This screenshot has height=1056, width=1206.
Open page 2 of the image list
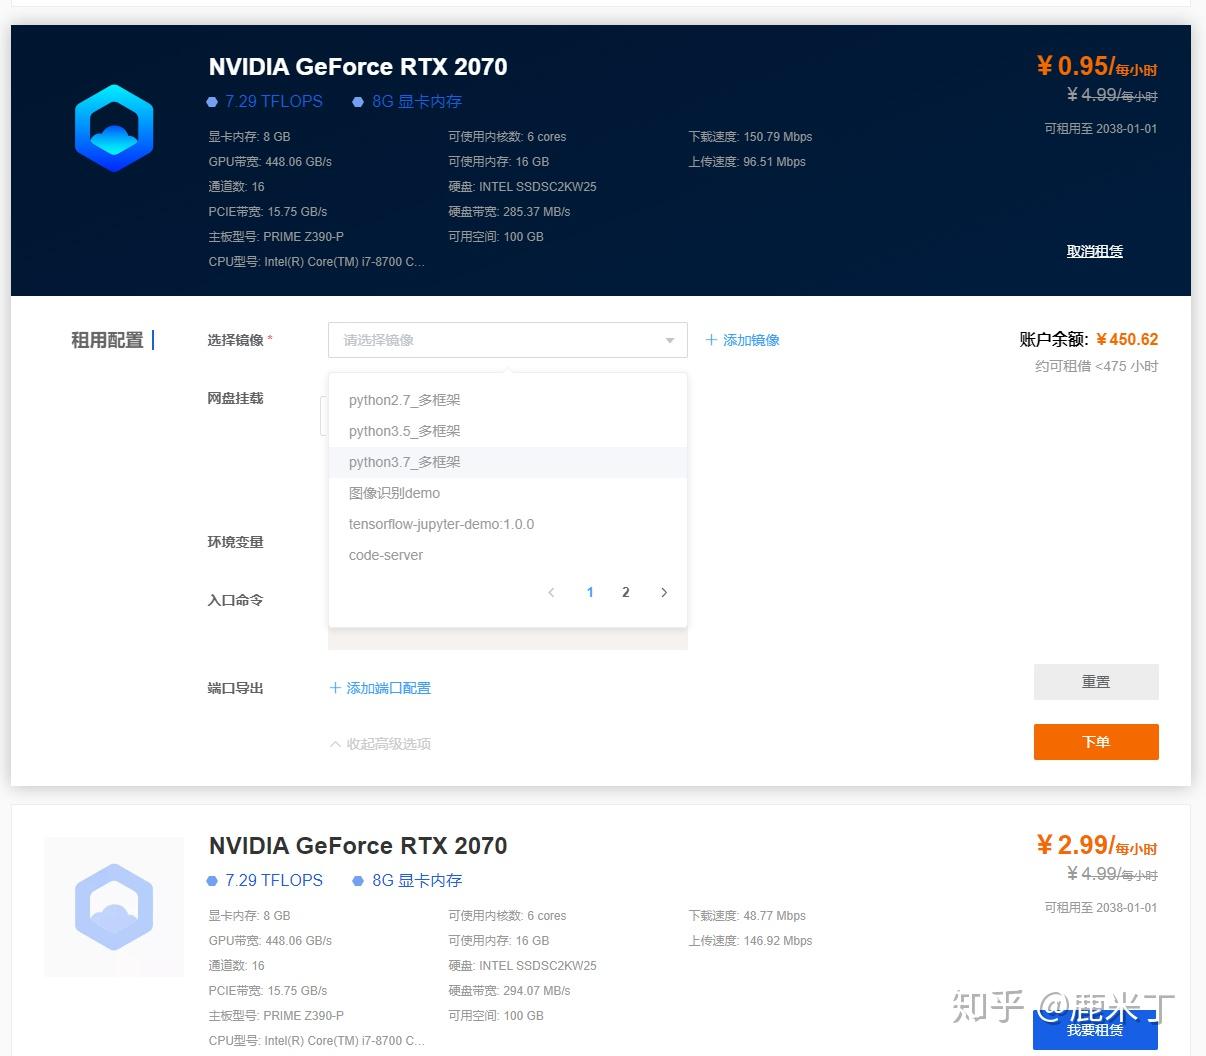tap(626, 592)
